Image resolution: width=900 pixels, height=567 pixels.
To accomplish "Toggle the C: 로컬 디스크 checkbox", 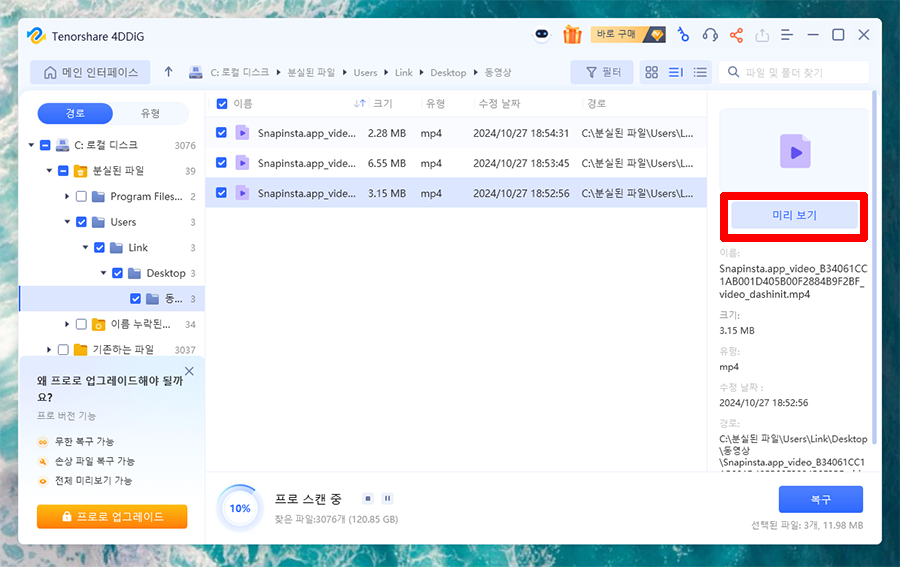I will [45, 145].
